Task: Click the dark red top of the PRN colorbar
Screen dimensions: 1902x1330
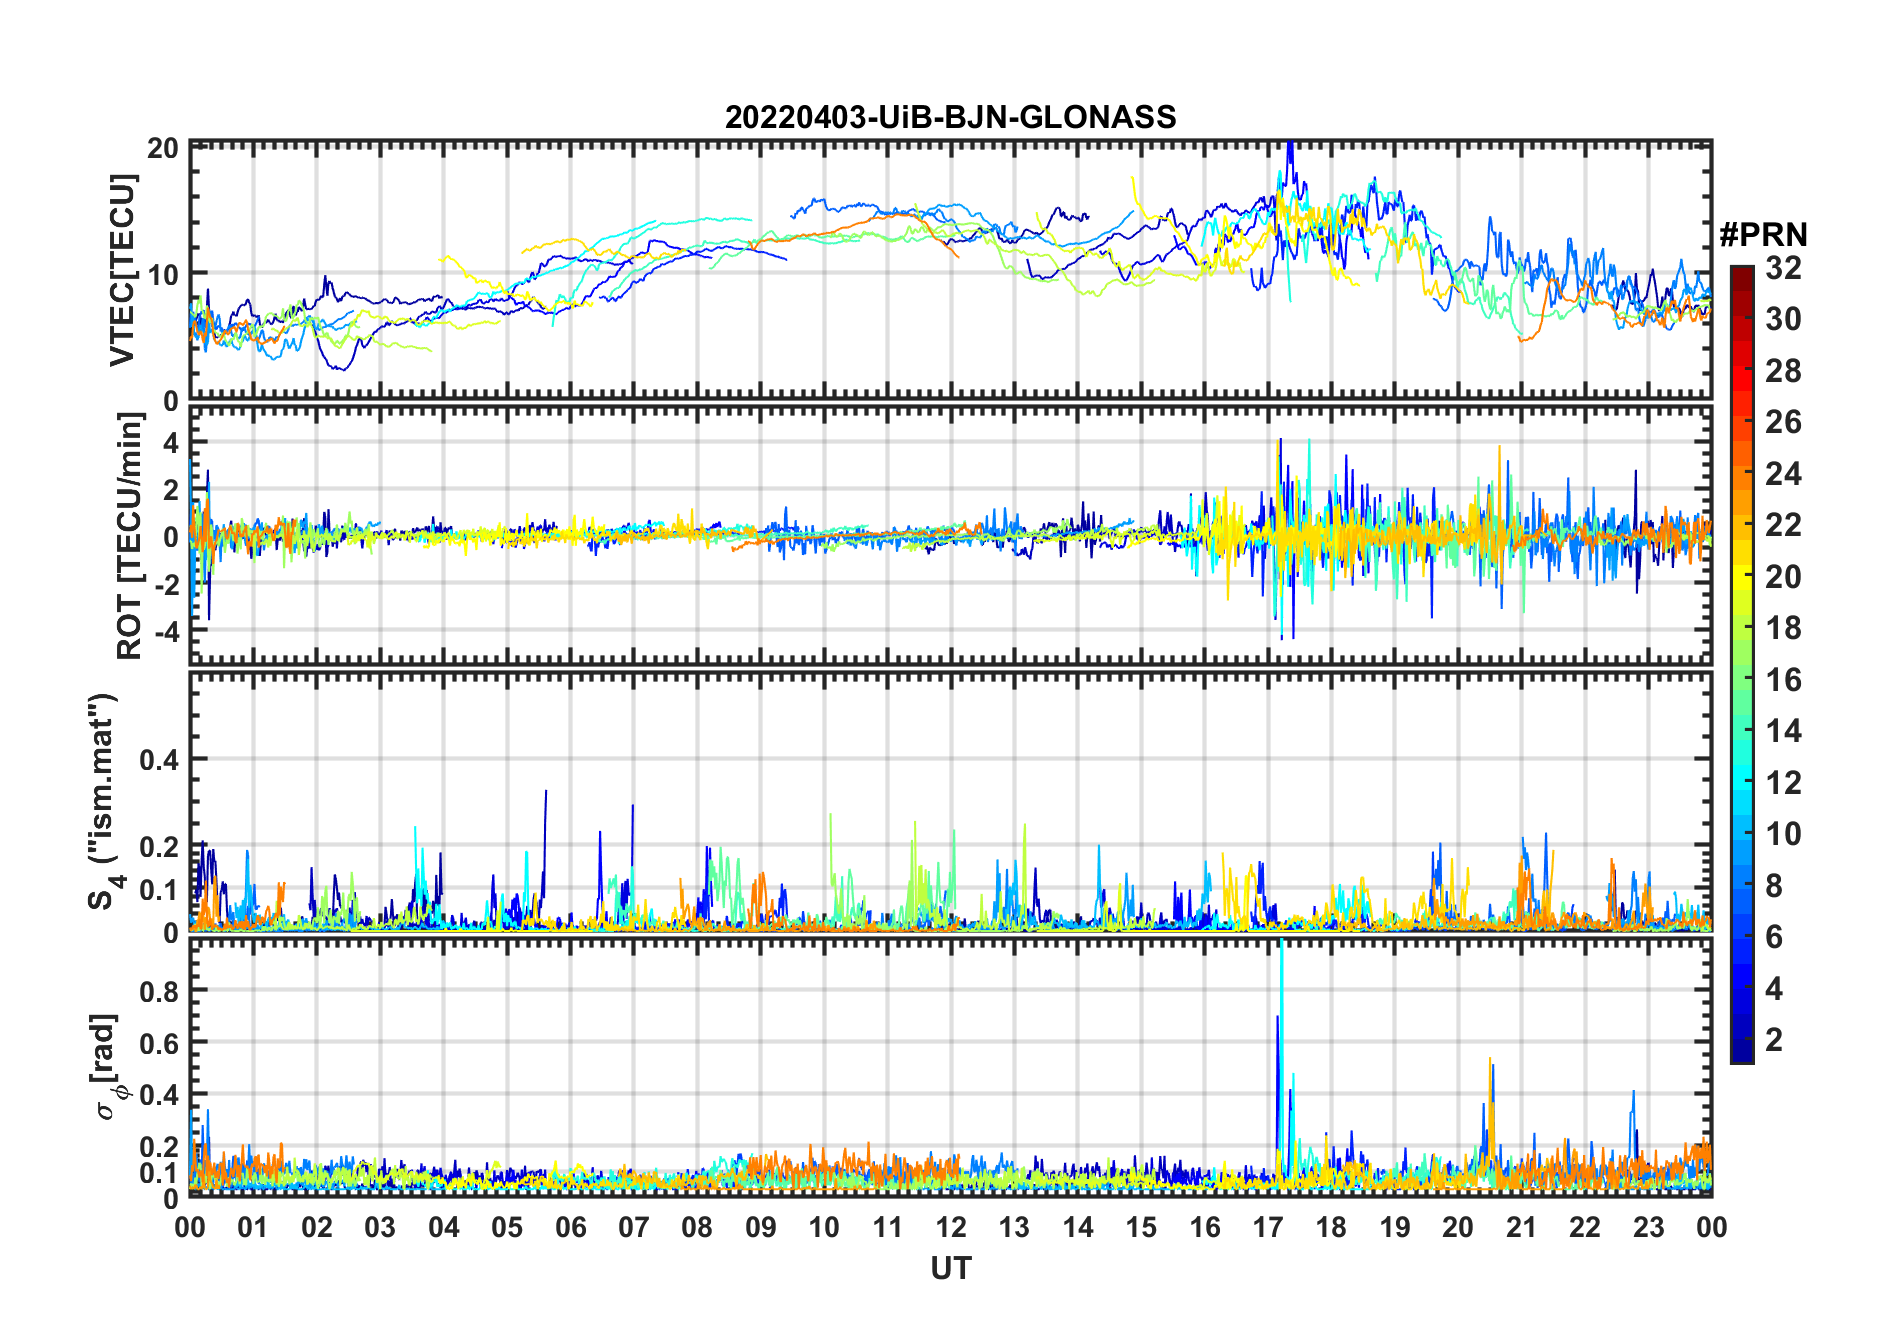Action: (1741, 273)
